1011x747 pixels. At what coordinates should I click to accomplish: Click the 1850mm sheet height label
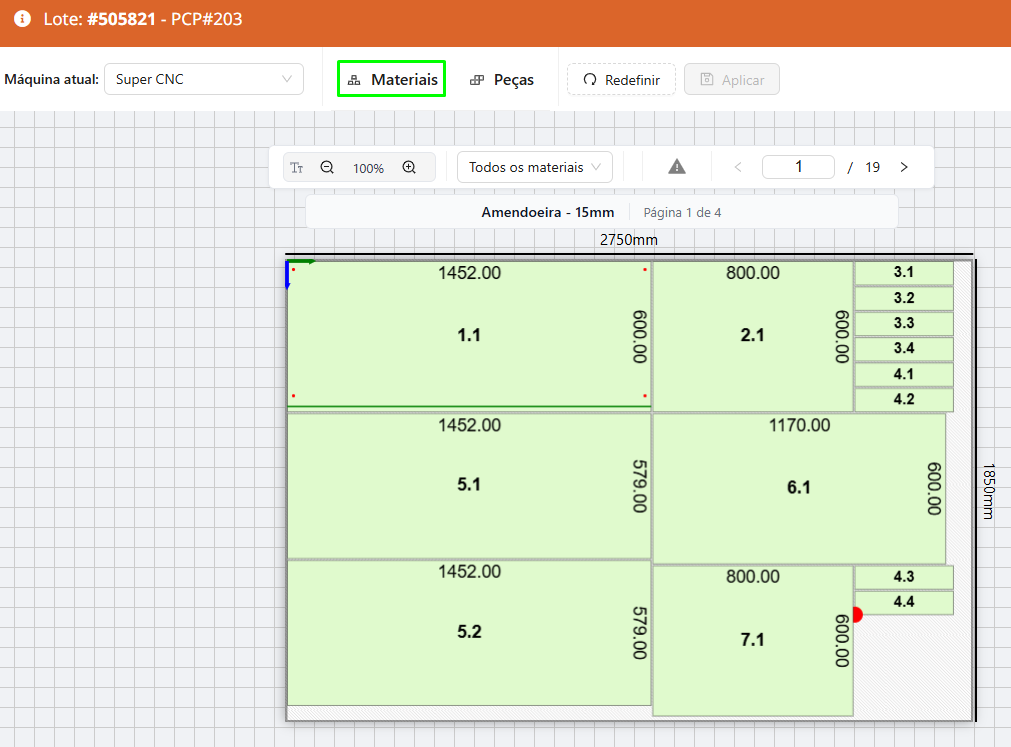point(988,491)
